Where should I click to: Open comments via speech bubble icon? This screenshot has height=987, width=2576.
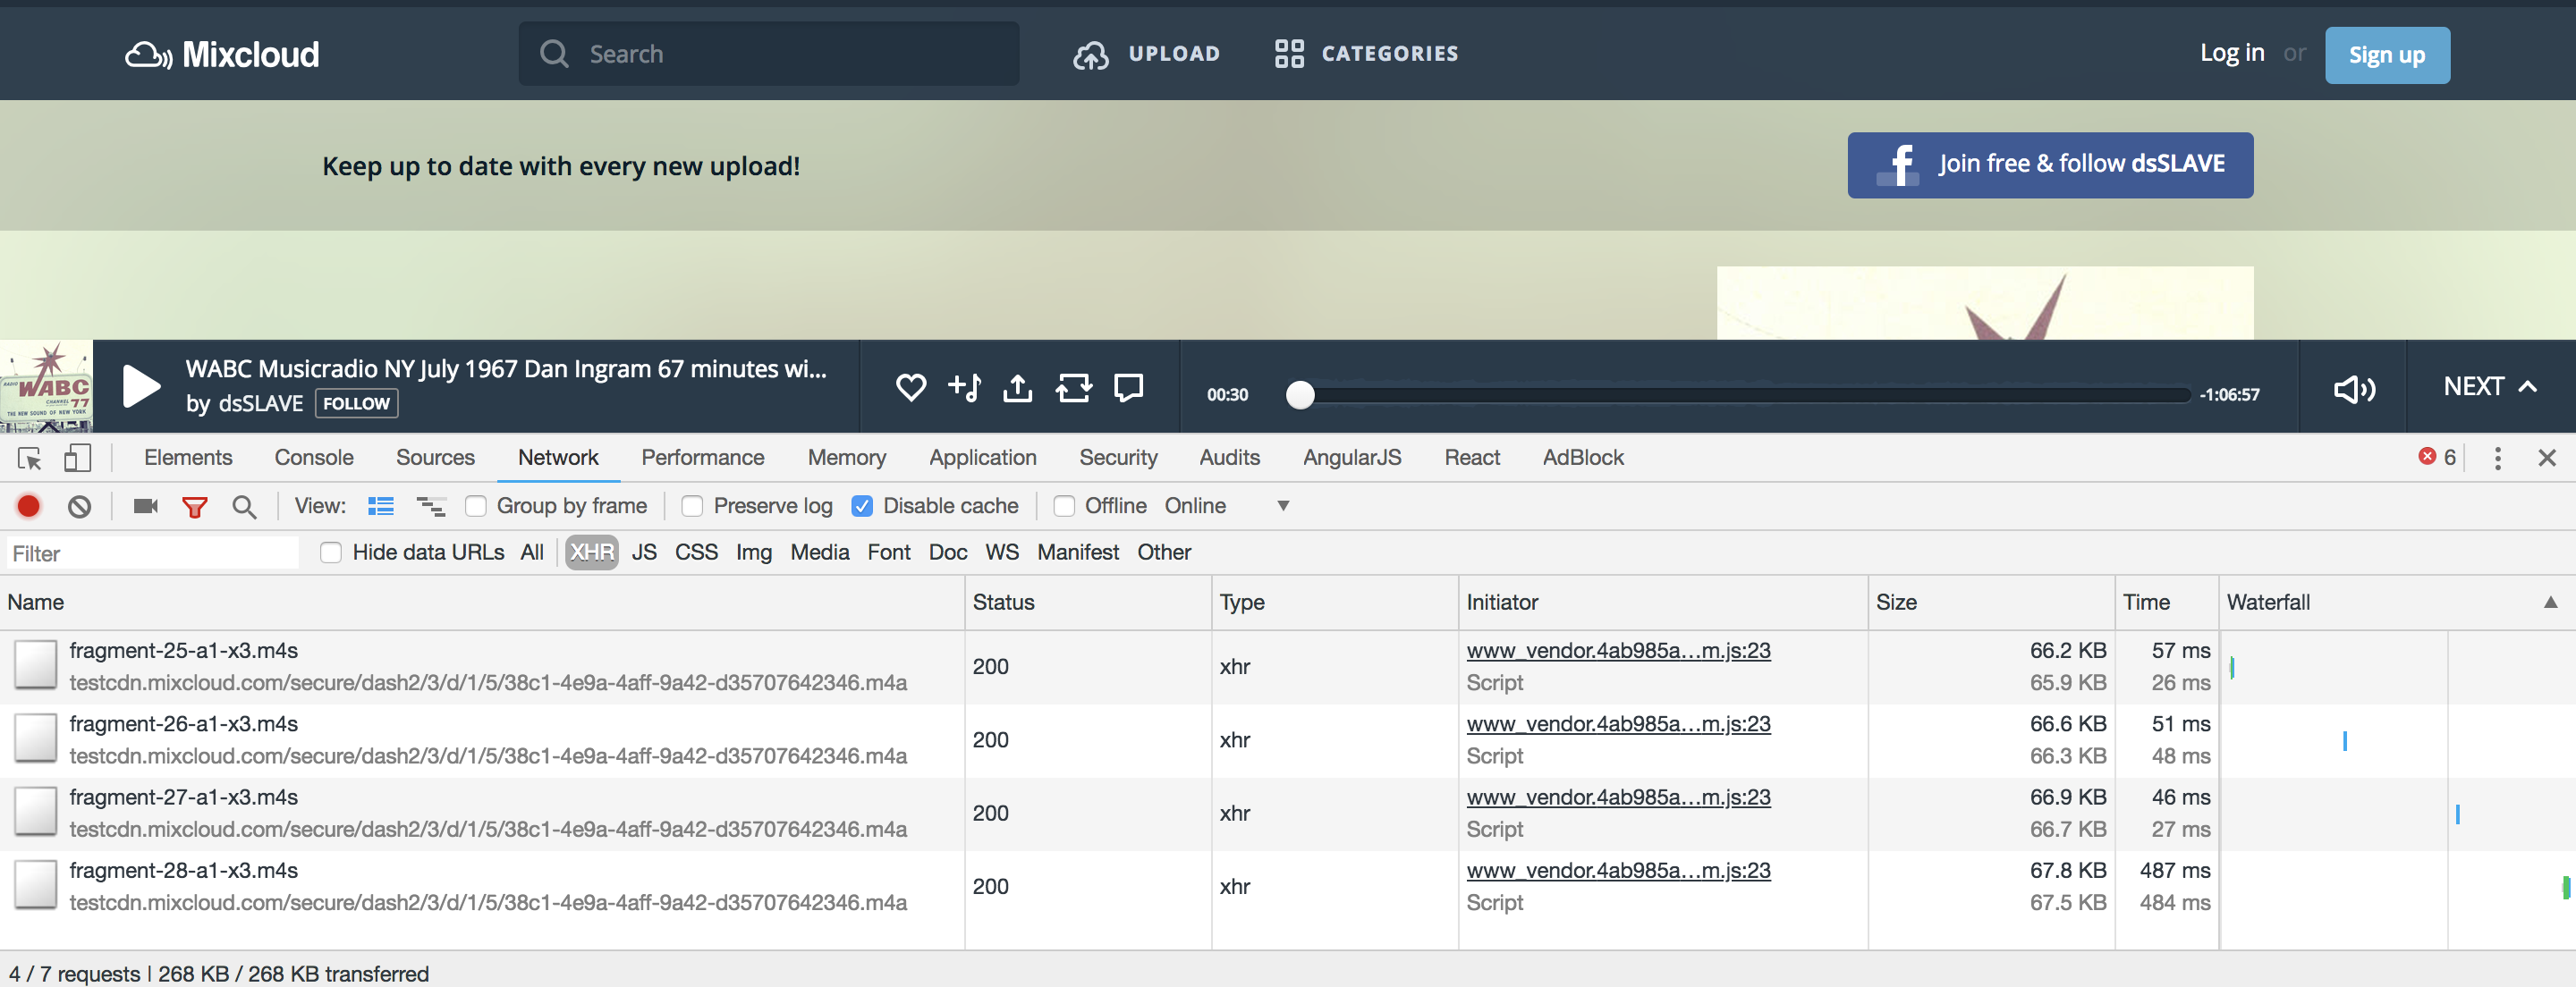pyautogui.click(x=1128, y=387)
